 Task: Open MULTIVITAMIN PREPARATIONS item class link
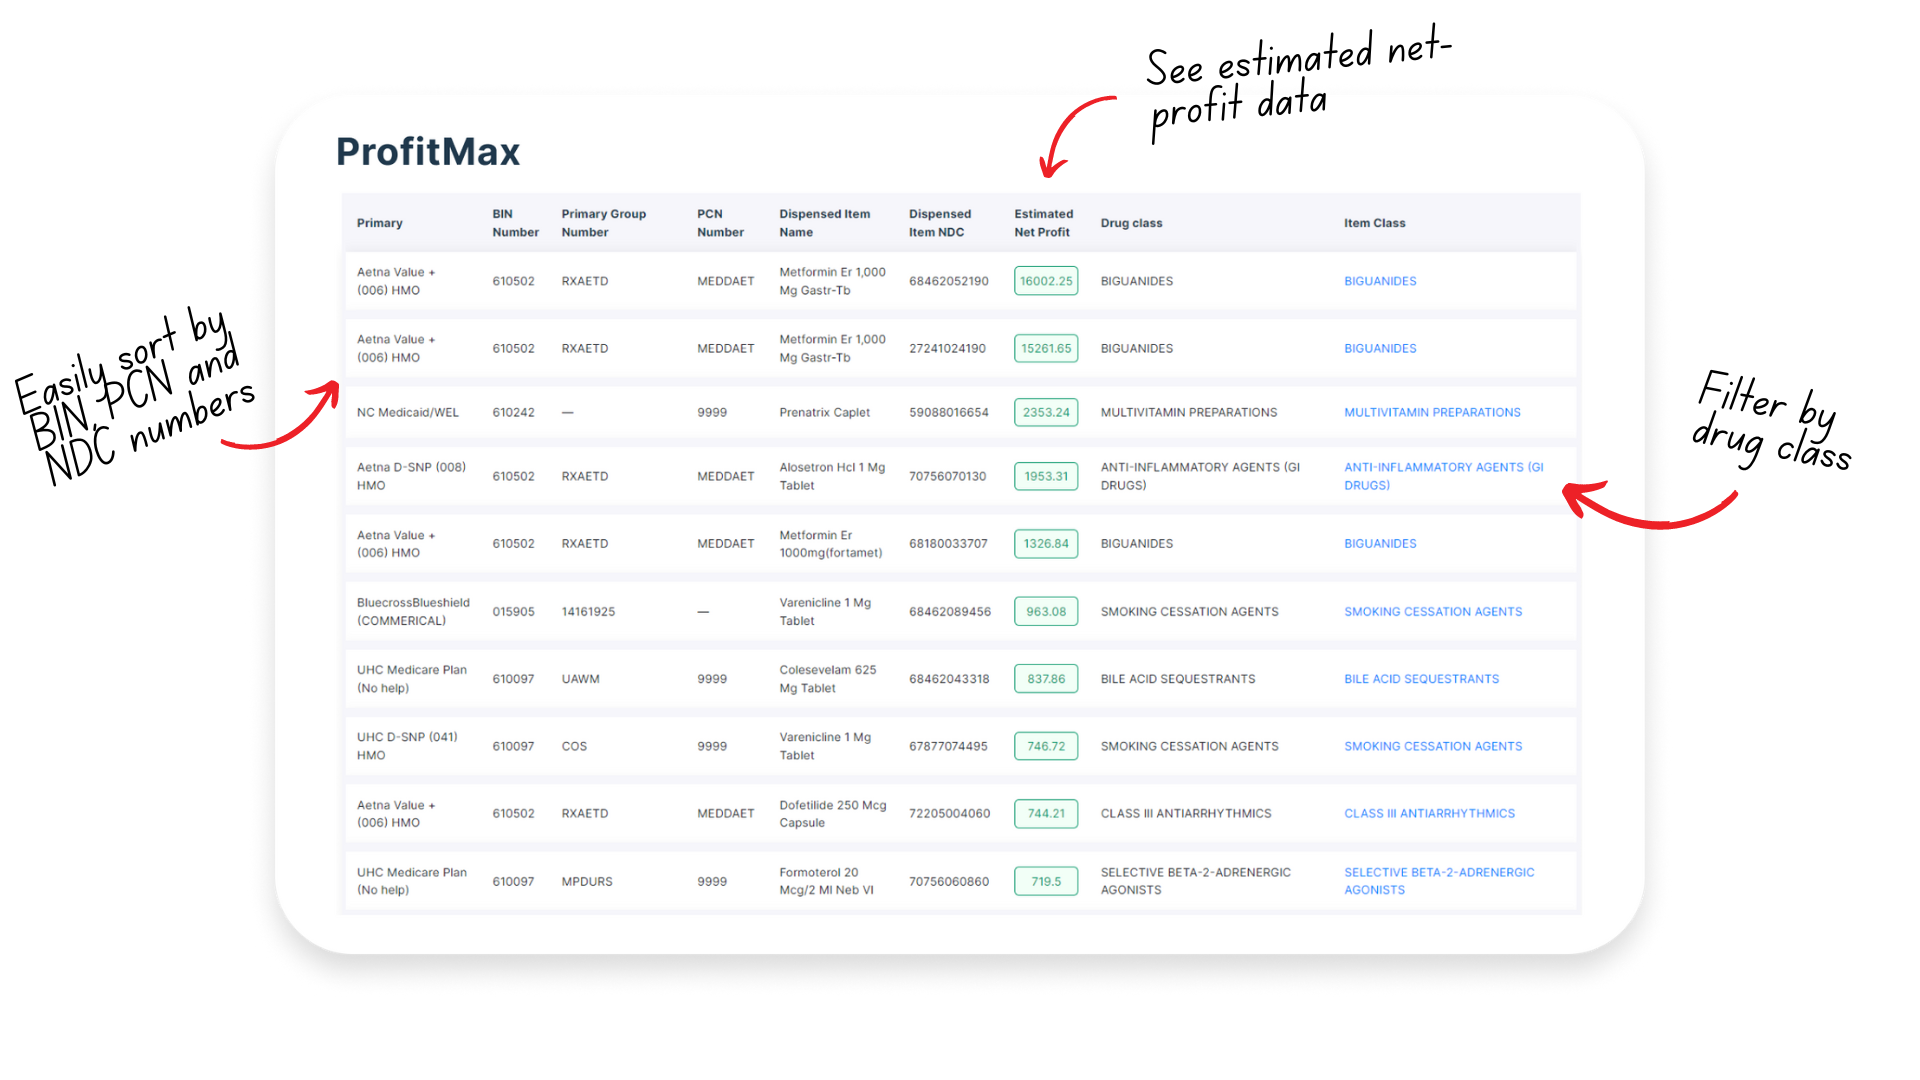point(1431,412)
